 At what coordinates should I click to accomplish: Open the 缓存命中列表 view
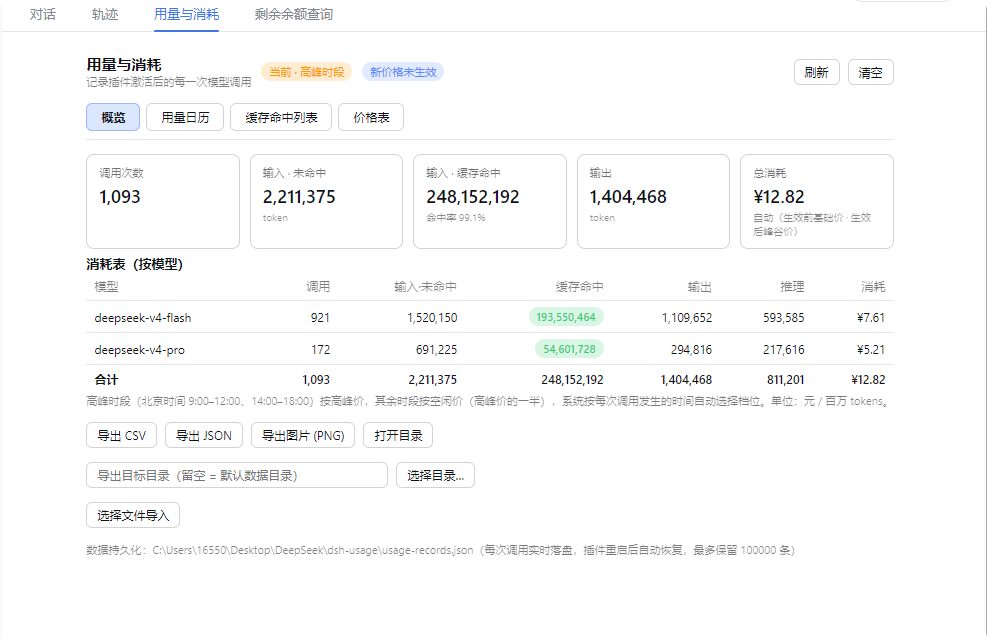pos(281,117)
